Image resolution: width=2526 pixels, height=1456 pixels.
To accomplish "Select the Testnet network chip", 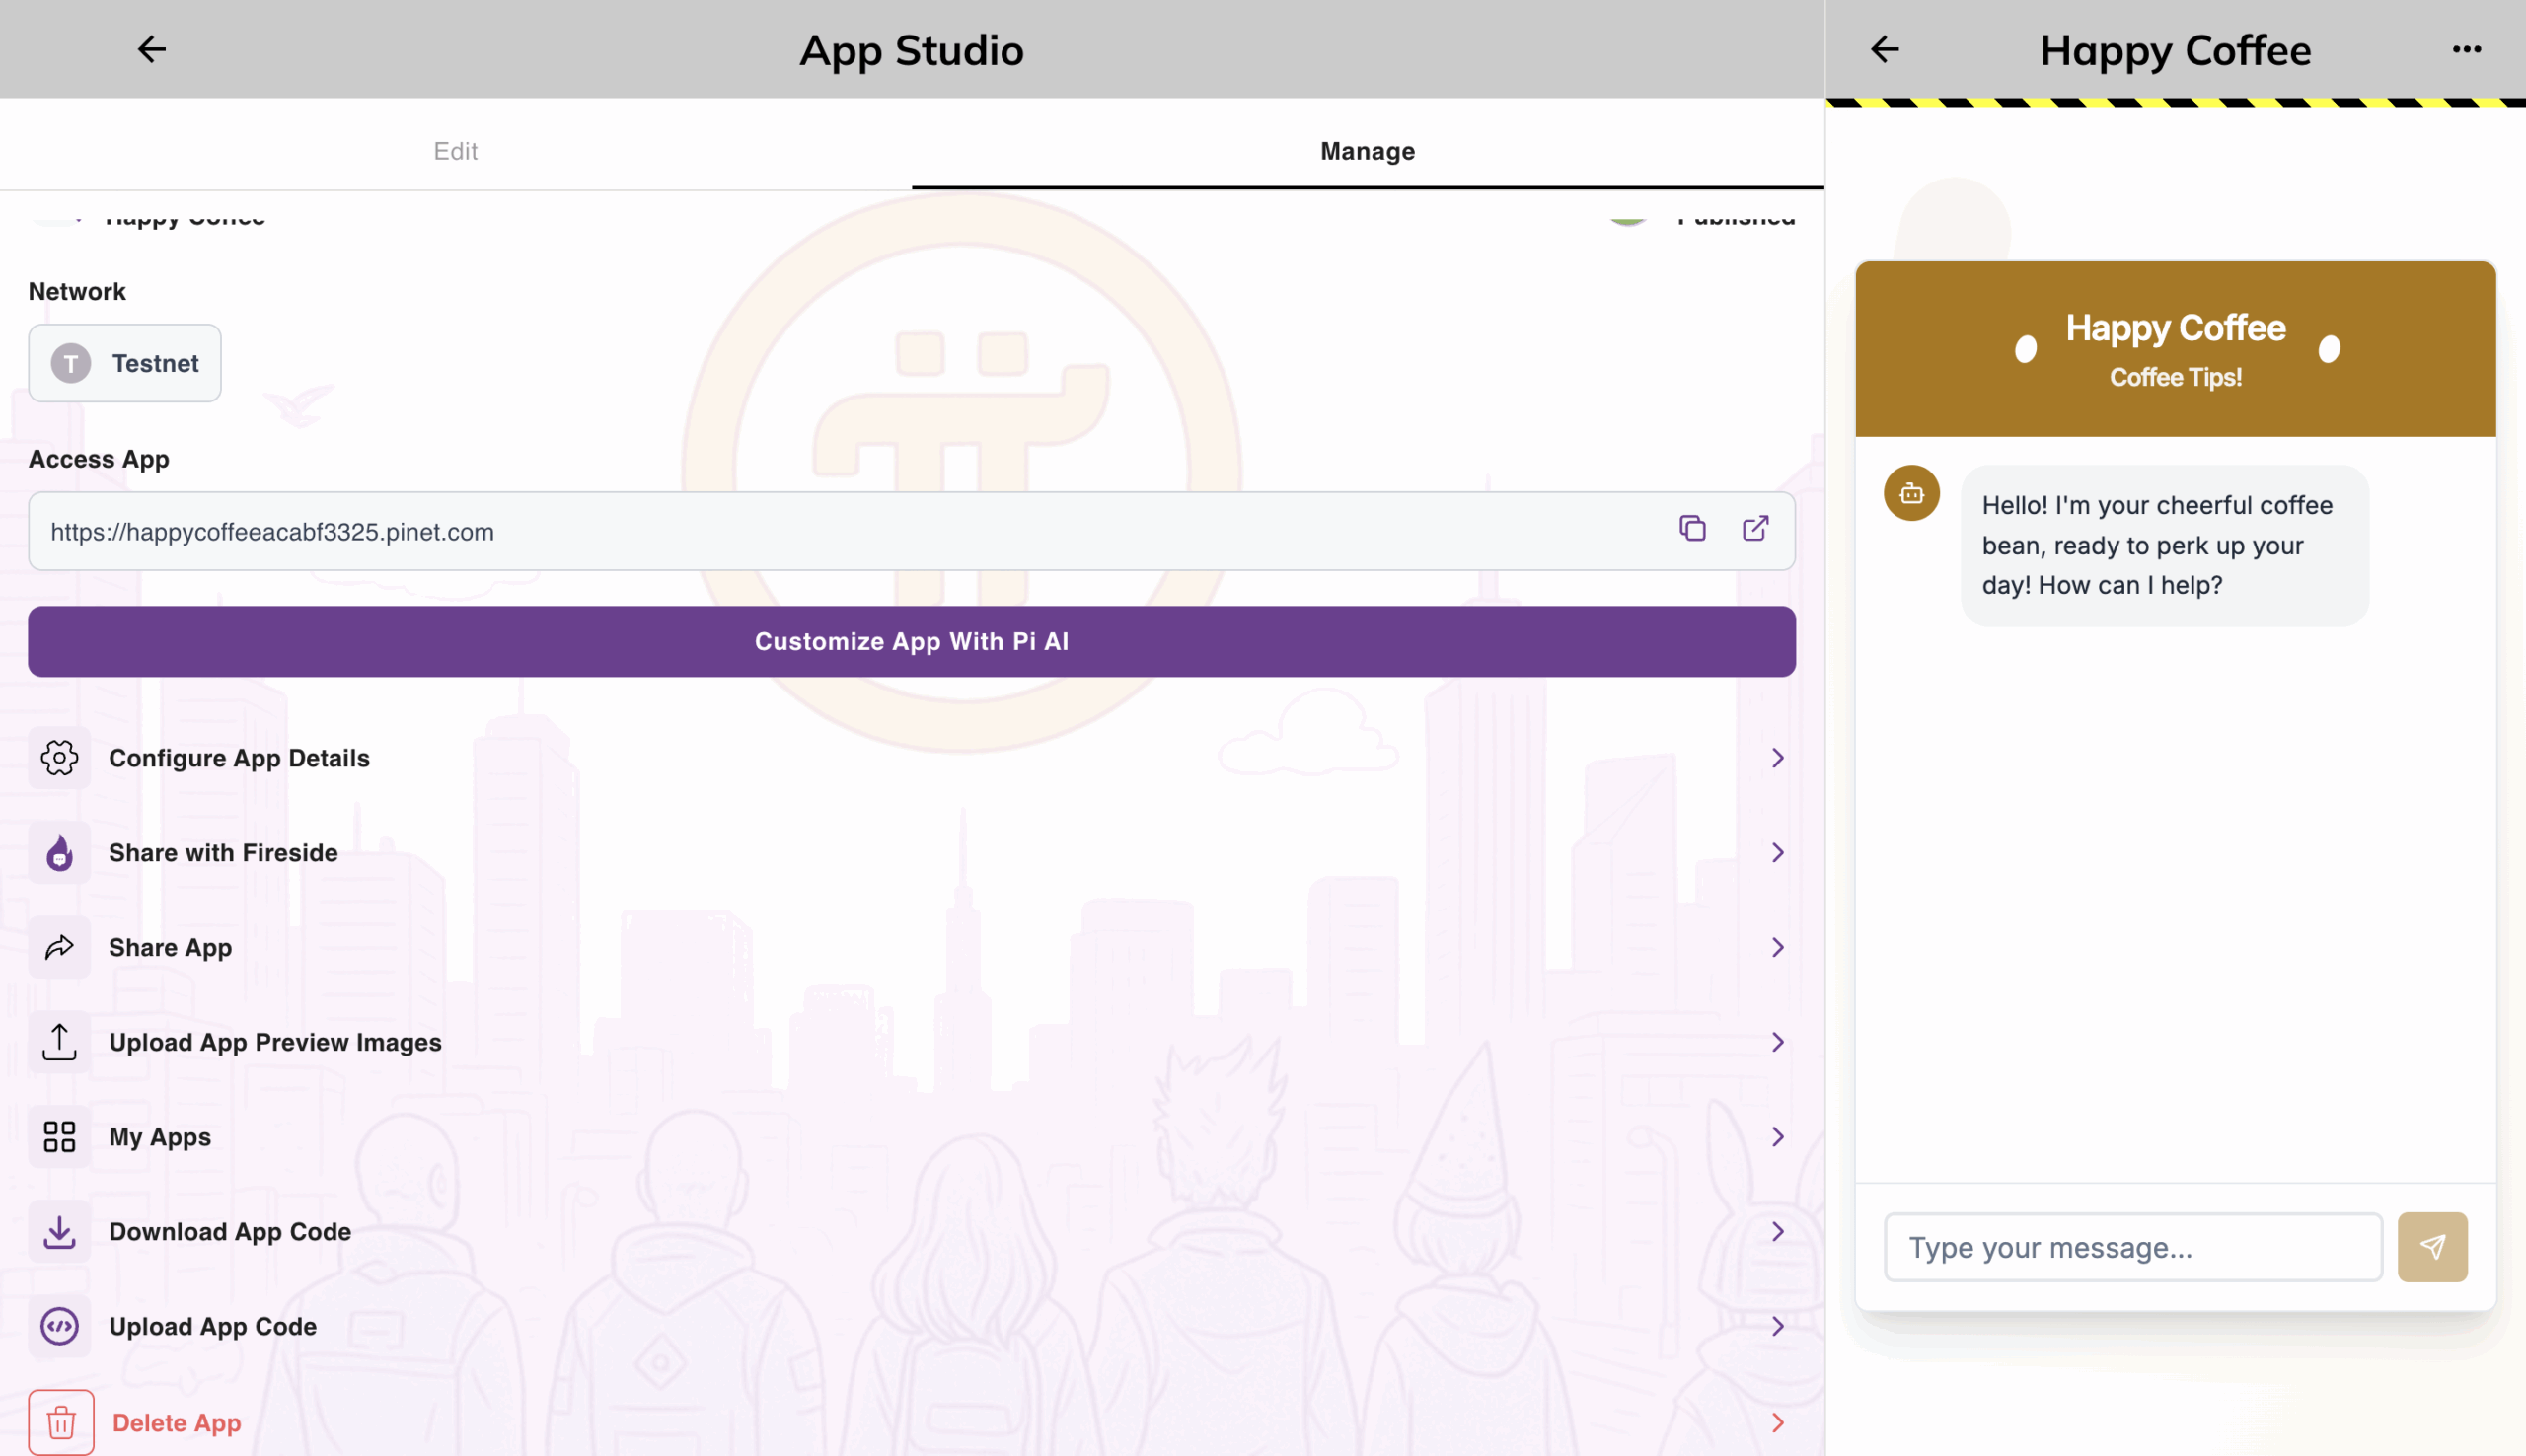I will point(125,363).
